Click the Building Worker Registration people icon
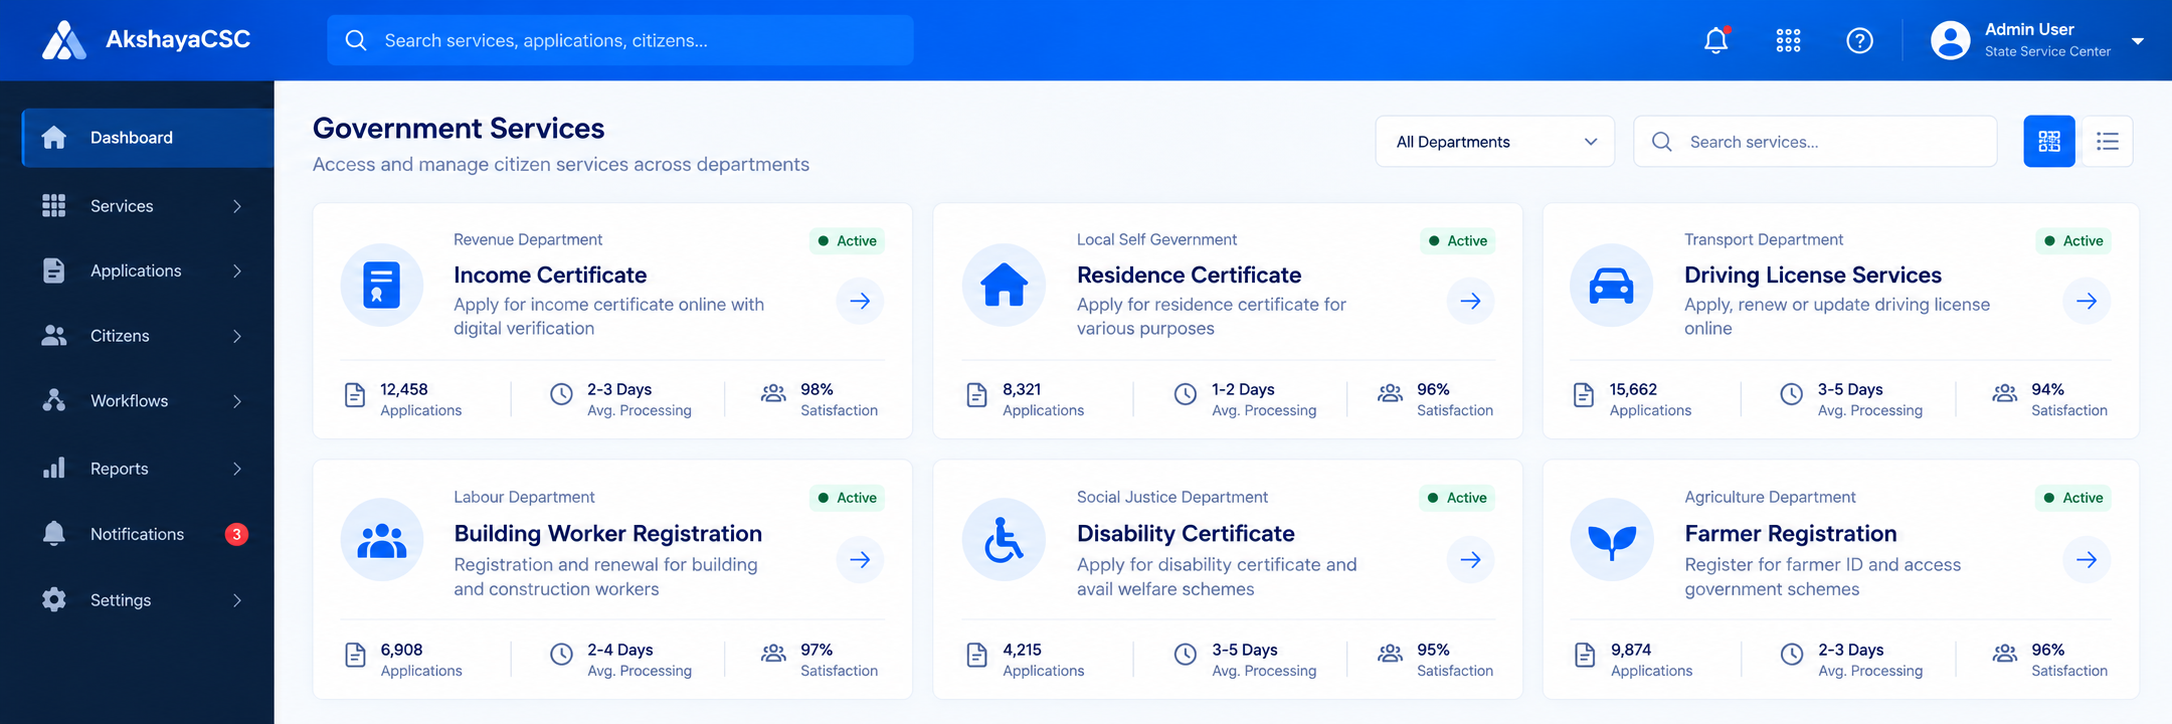The image size is (2172, 724). (x=381, y=540)
